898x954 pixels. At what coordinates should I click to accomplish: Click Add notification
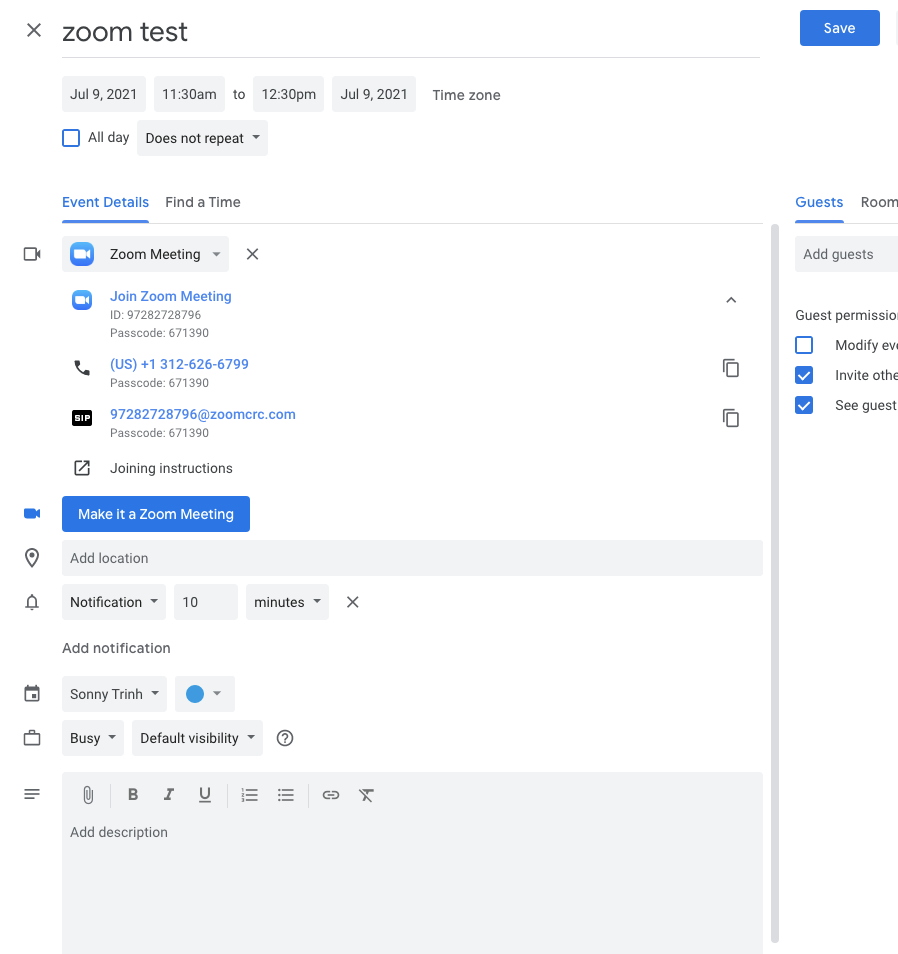coord(116,648)
